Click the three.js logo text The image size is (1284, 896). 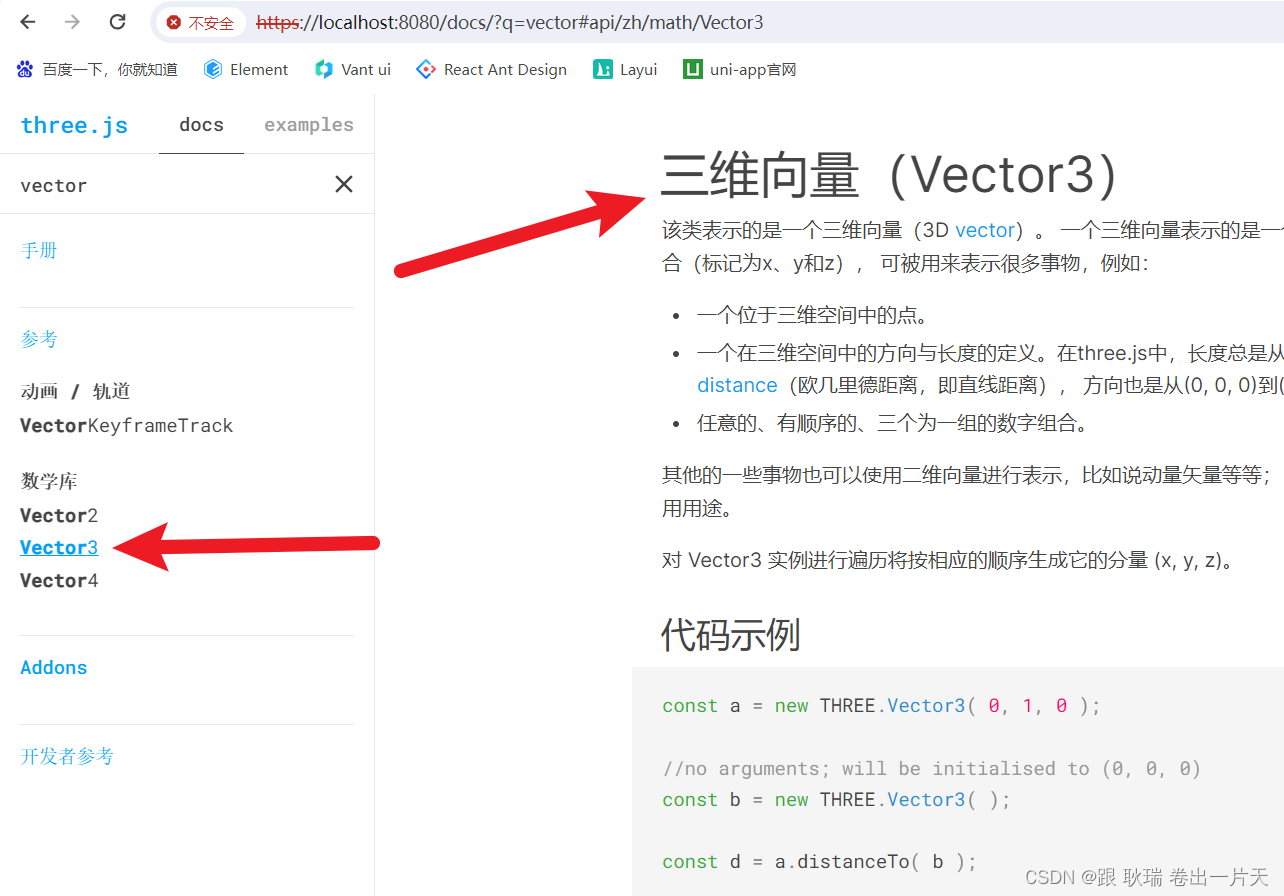point(74,124)
